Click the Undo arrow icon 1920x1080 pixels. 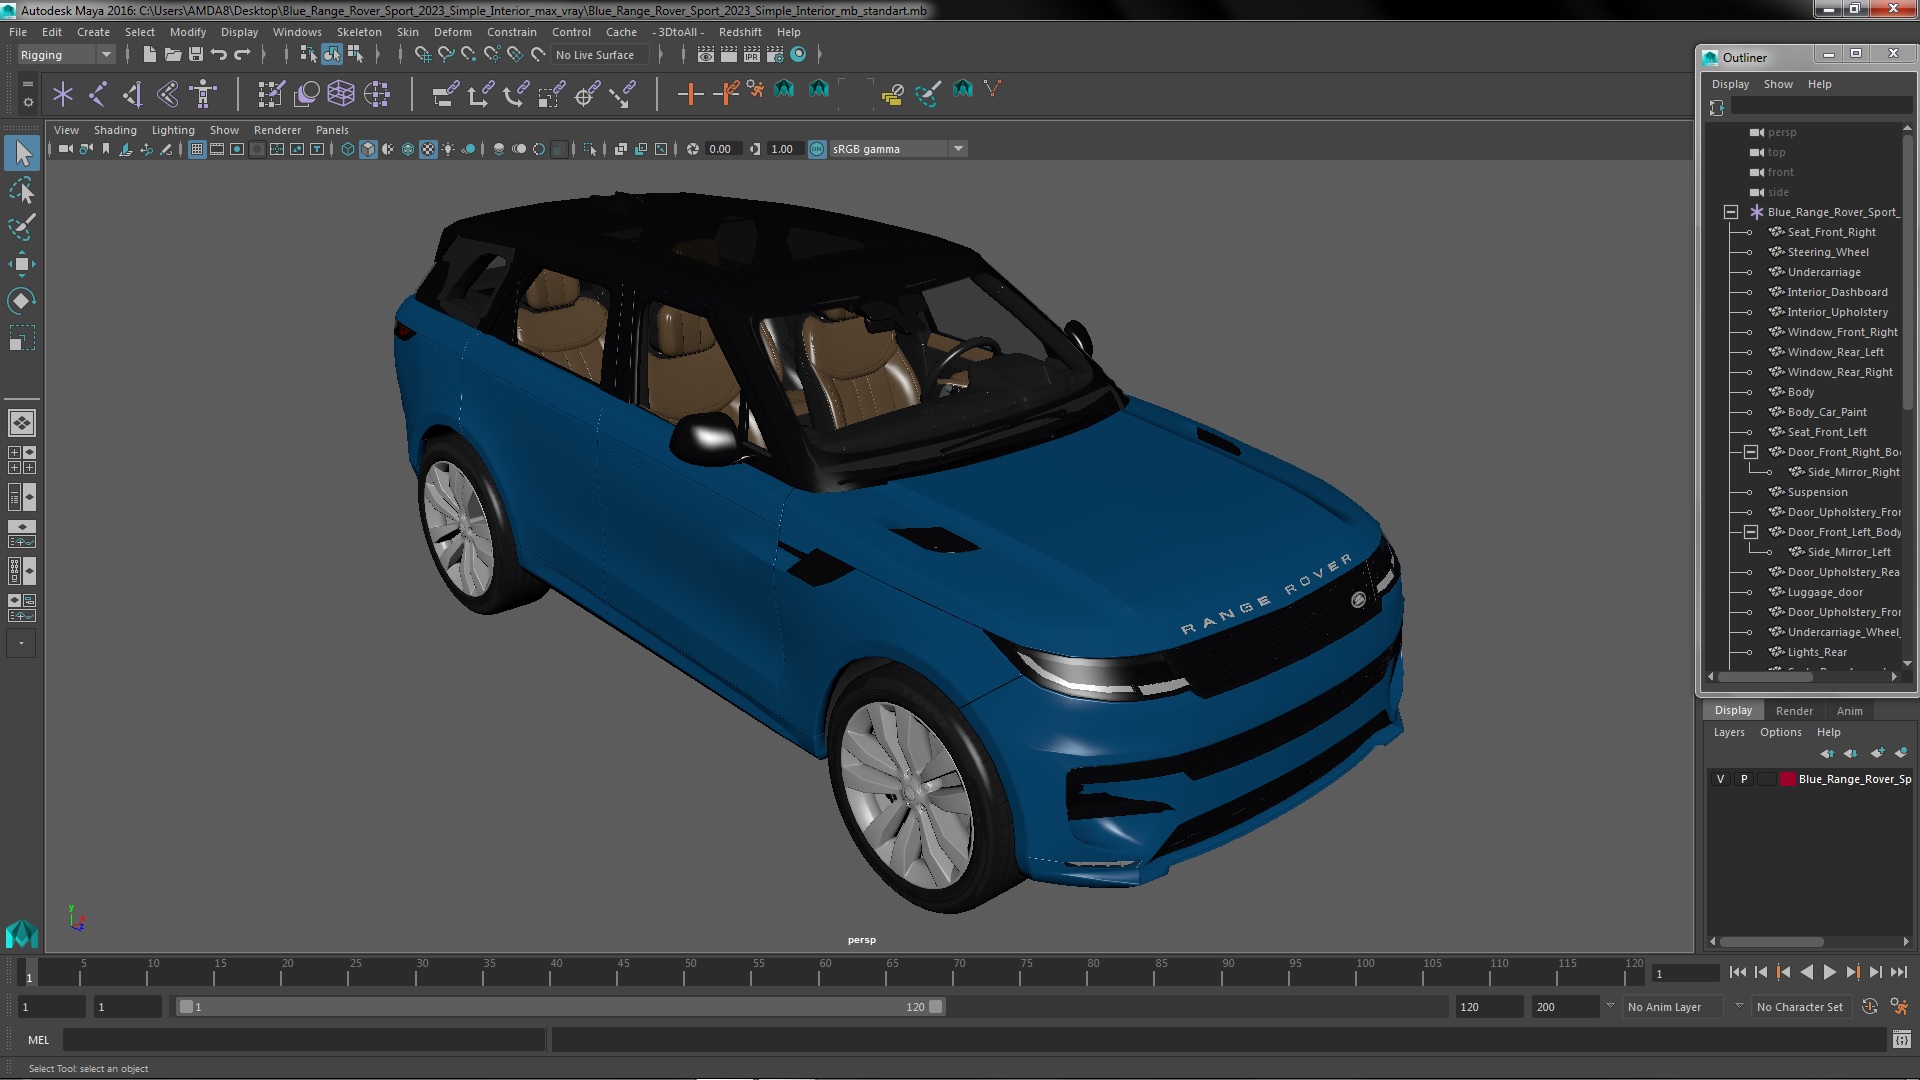click(x=219, y=54)
